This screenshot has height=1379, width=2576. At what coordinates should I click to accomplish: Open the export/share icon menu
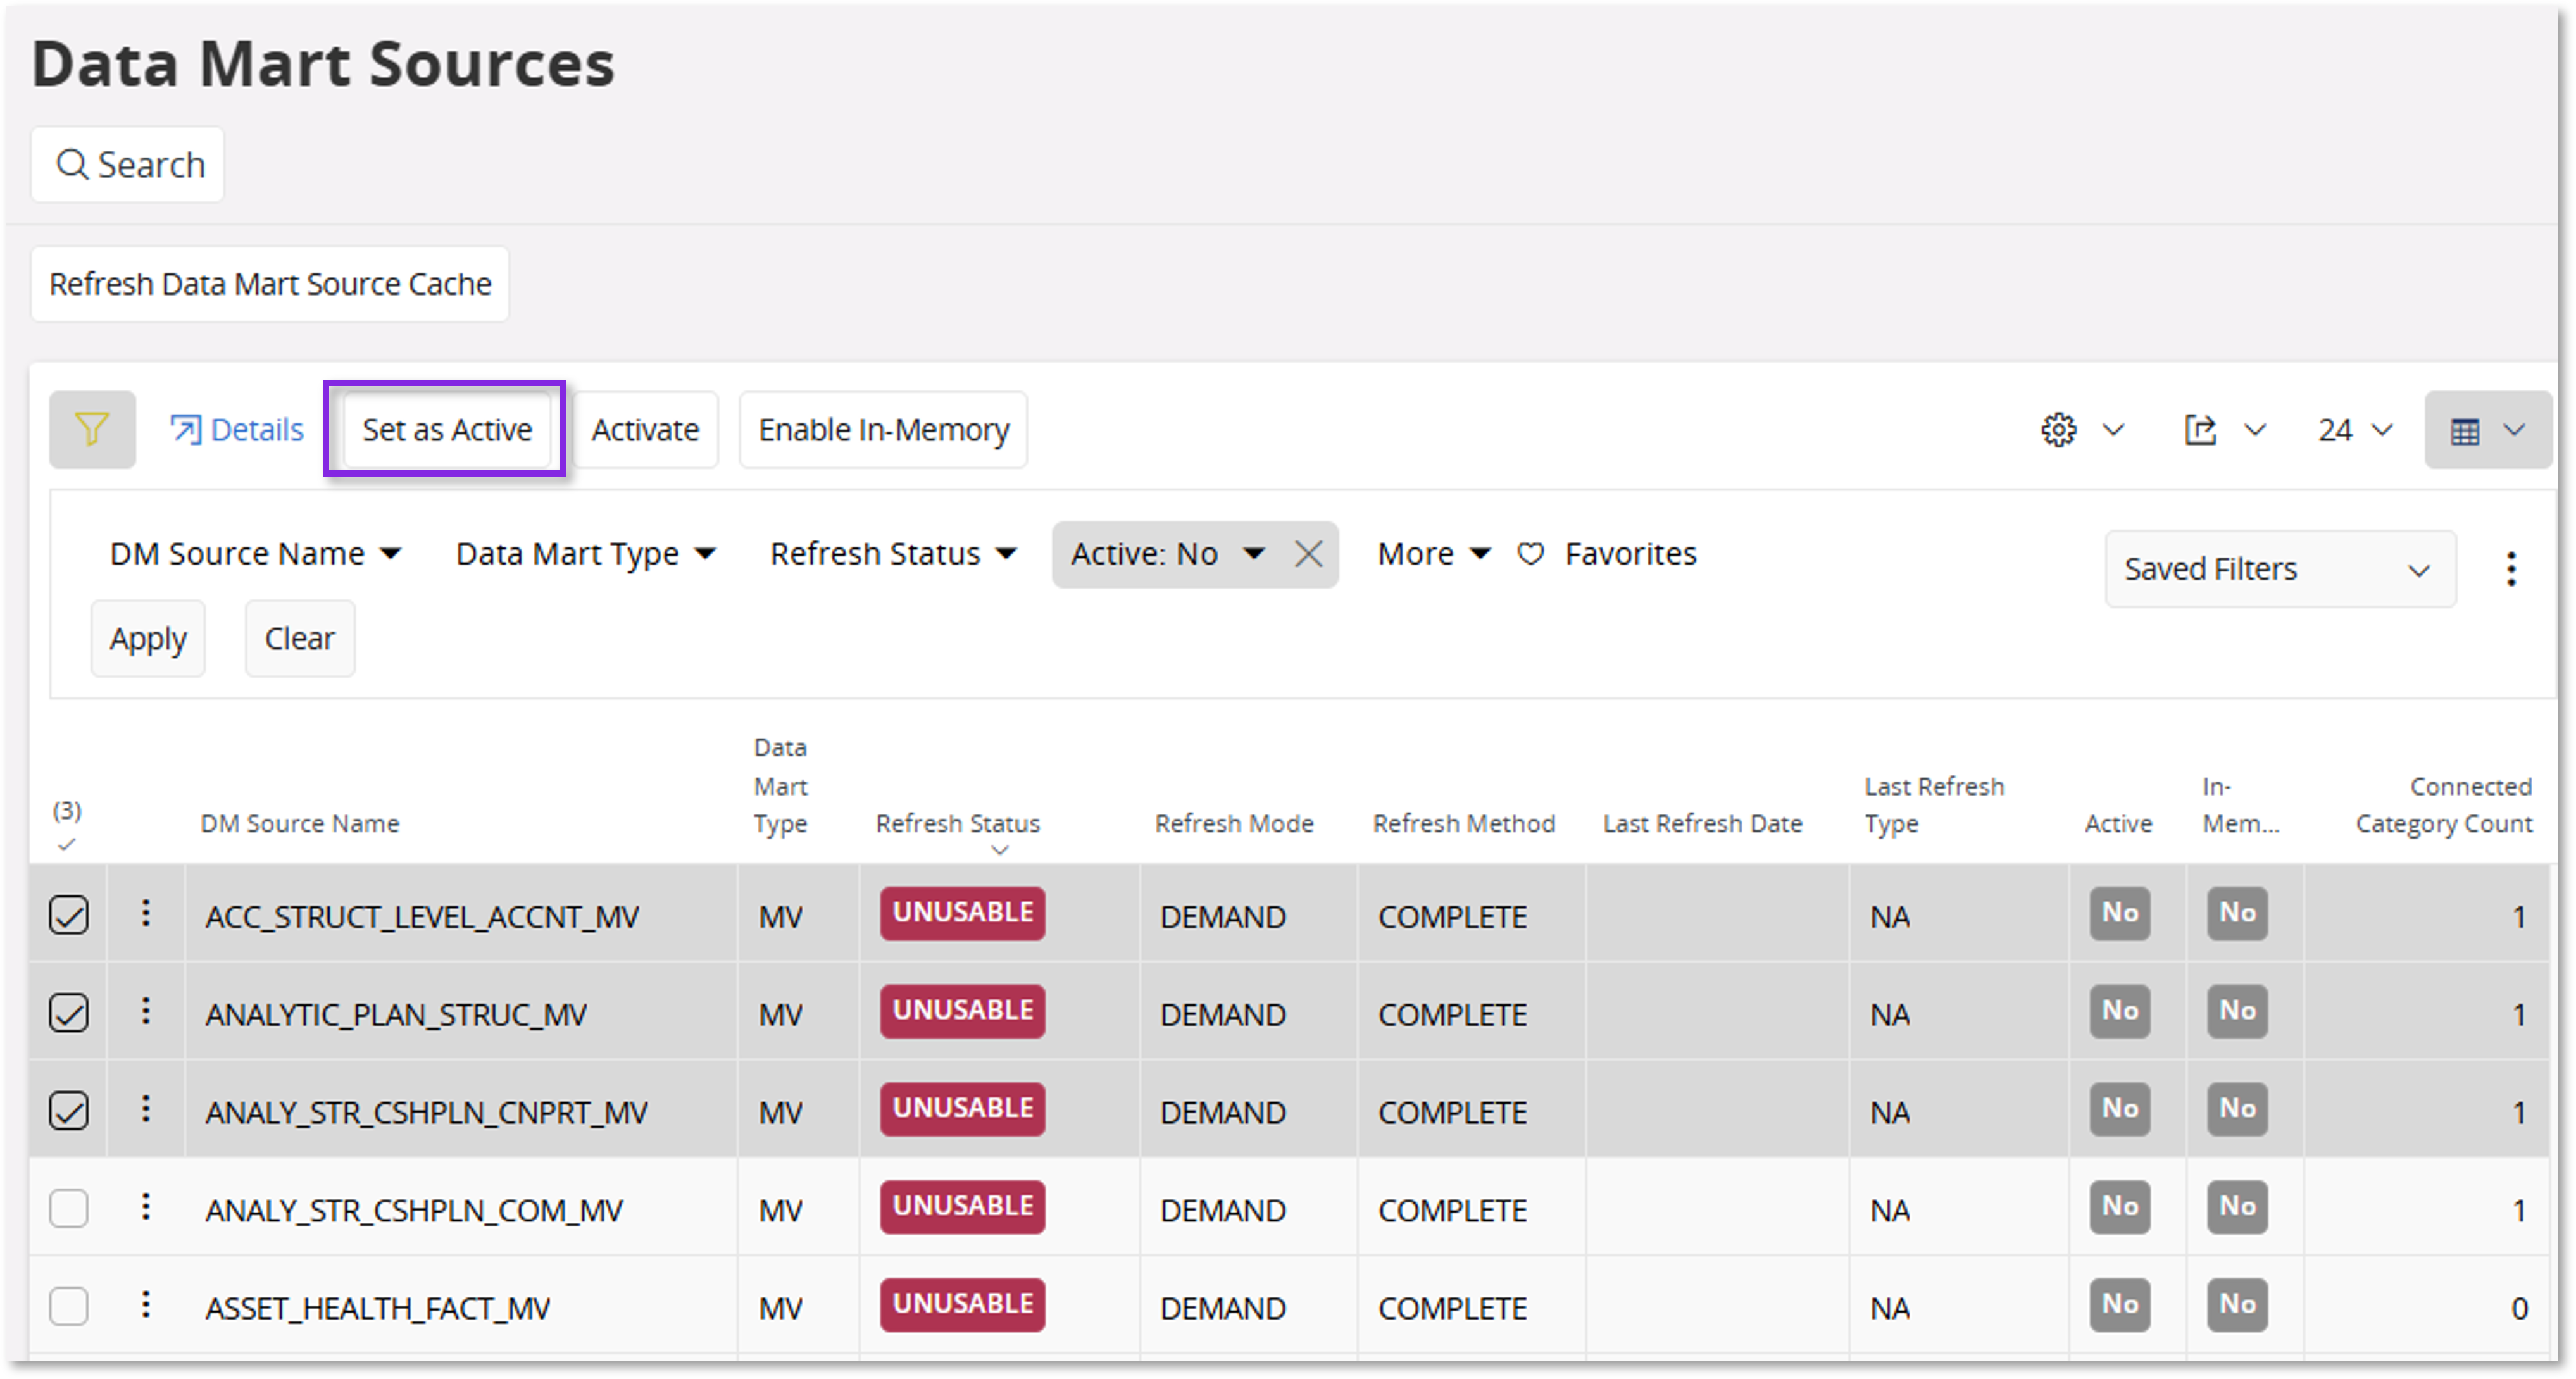(2224, 430)
